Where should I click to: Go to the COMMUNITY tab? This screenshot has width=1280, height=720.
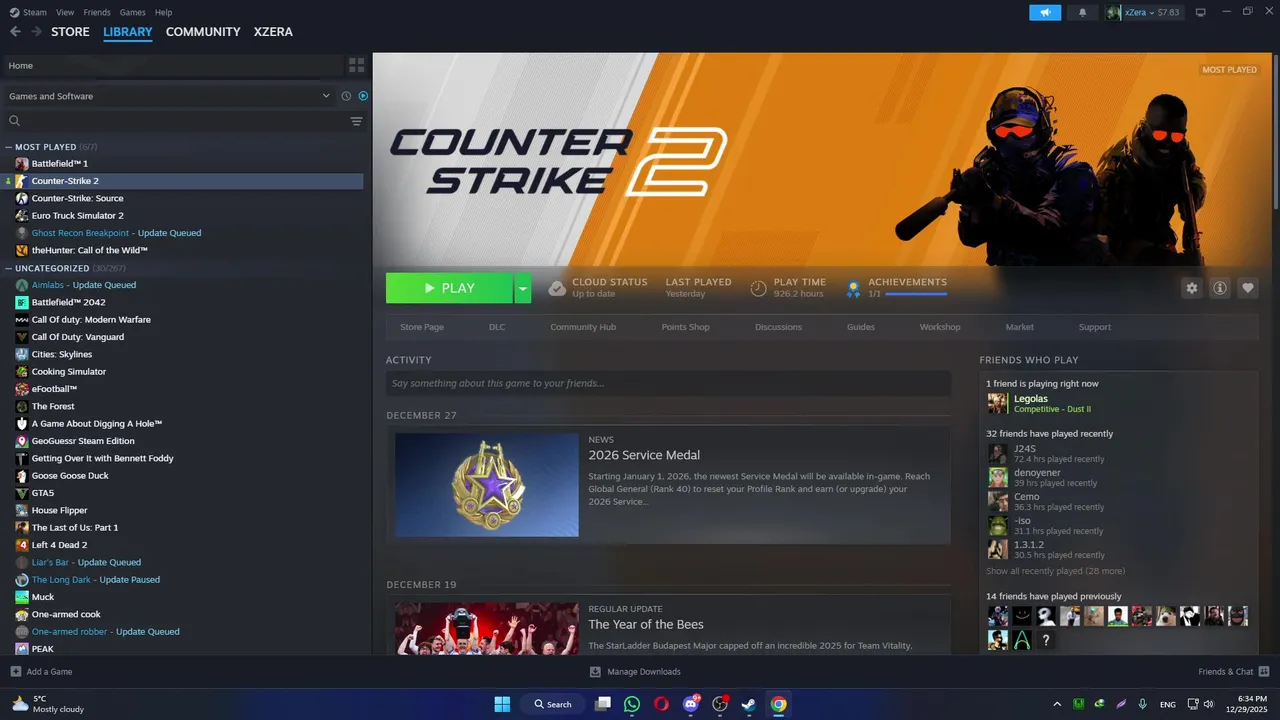[203, 32]
